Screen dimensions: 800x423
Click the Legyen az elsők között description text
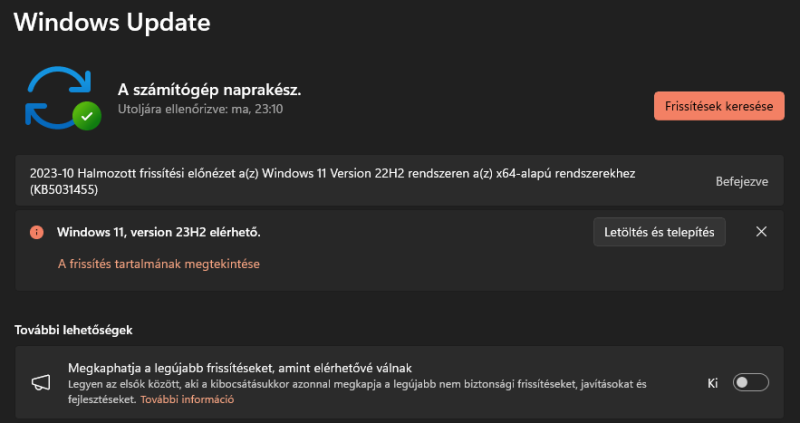coord(357,391)
